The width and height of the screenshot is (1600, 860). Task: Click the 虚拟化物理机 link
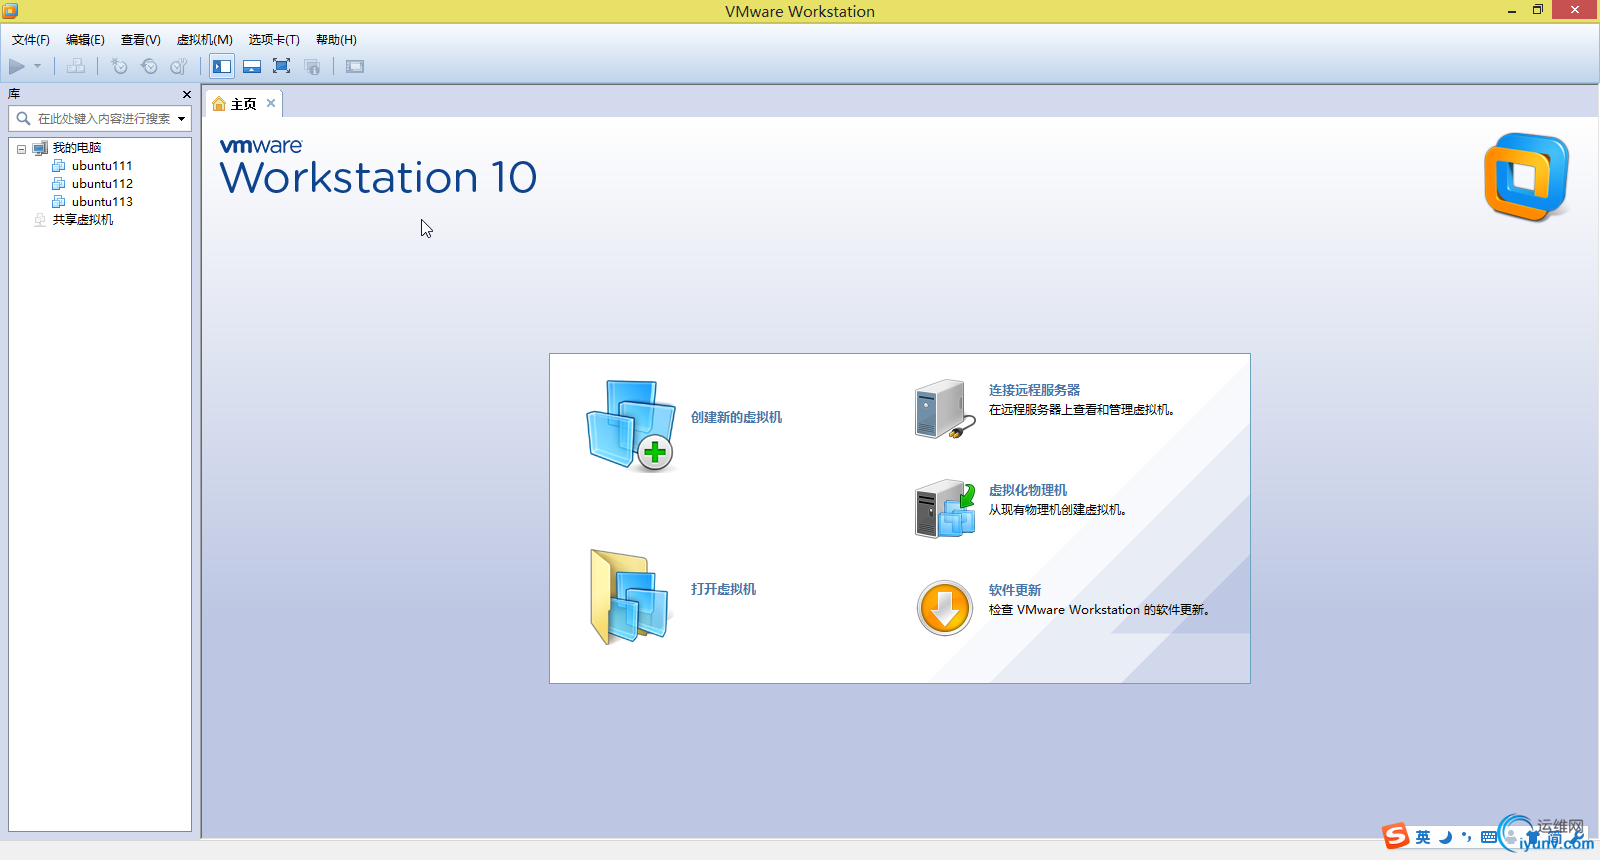tap(1028, 490)
